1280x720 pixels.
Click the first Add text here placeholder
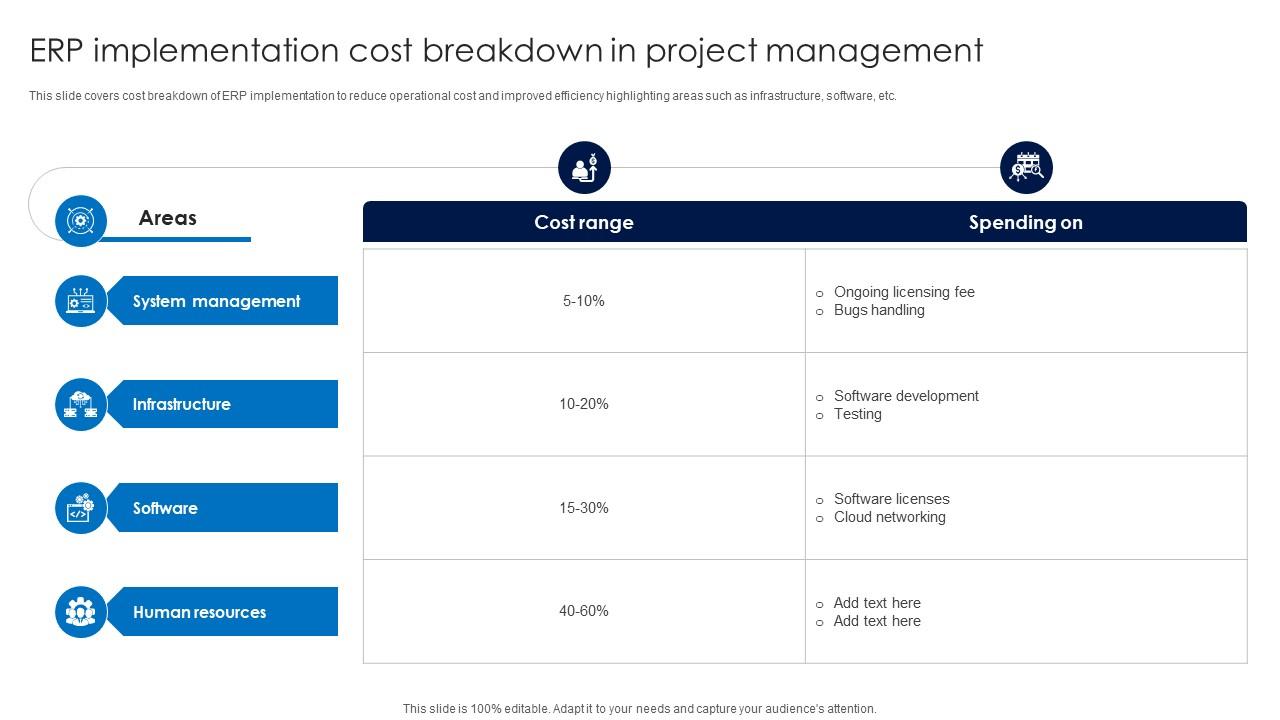[x=877, y=603]
